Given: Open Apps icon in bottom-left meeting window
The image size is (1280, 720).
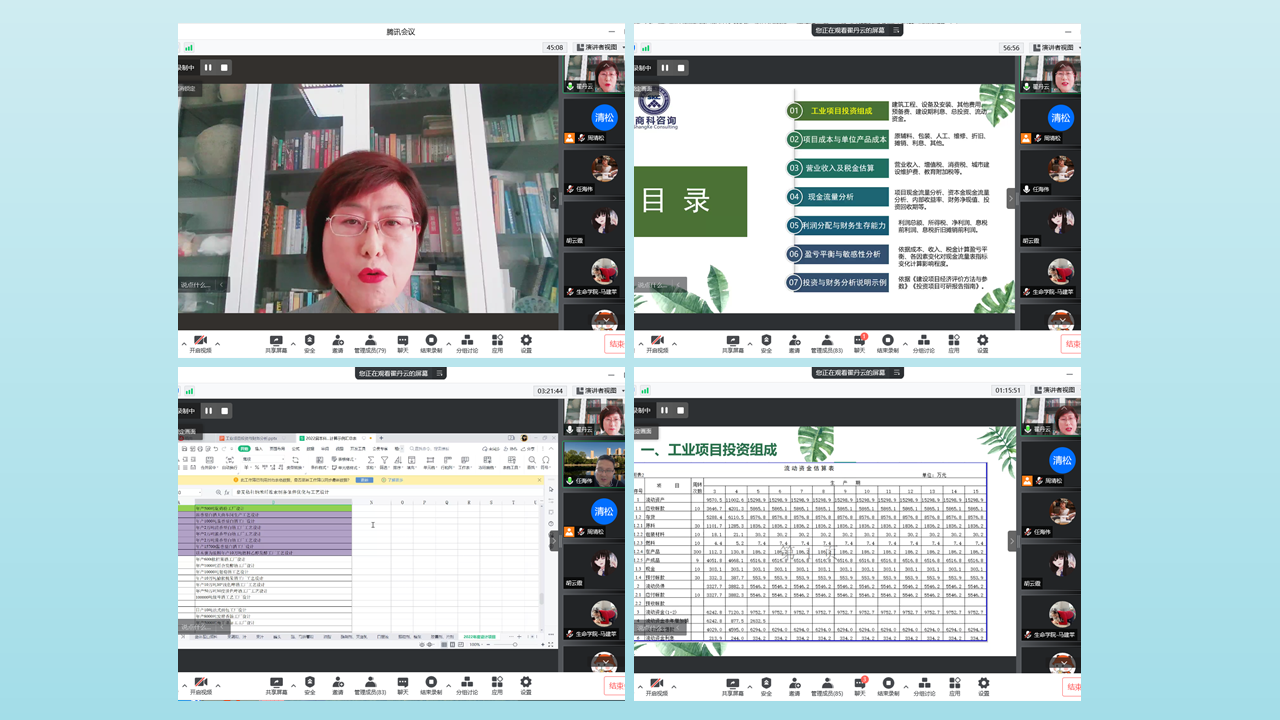Looking at the screenshot, I should [498, 684].
